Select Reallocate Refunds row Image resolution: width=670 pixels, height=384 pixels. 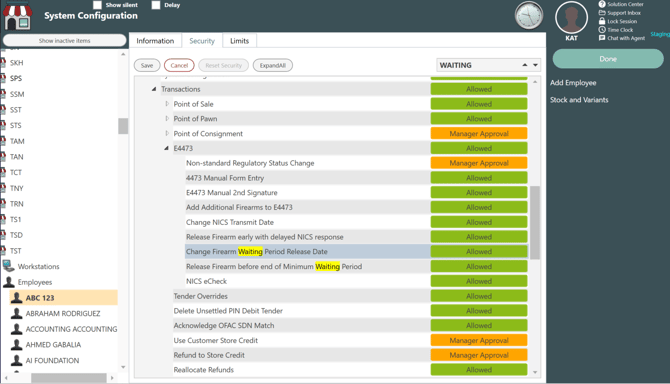[x=301, y=370]
